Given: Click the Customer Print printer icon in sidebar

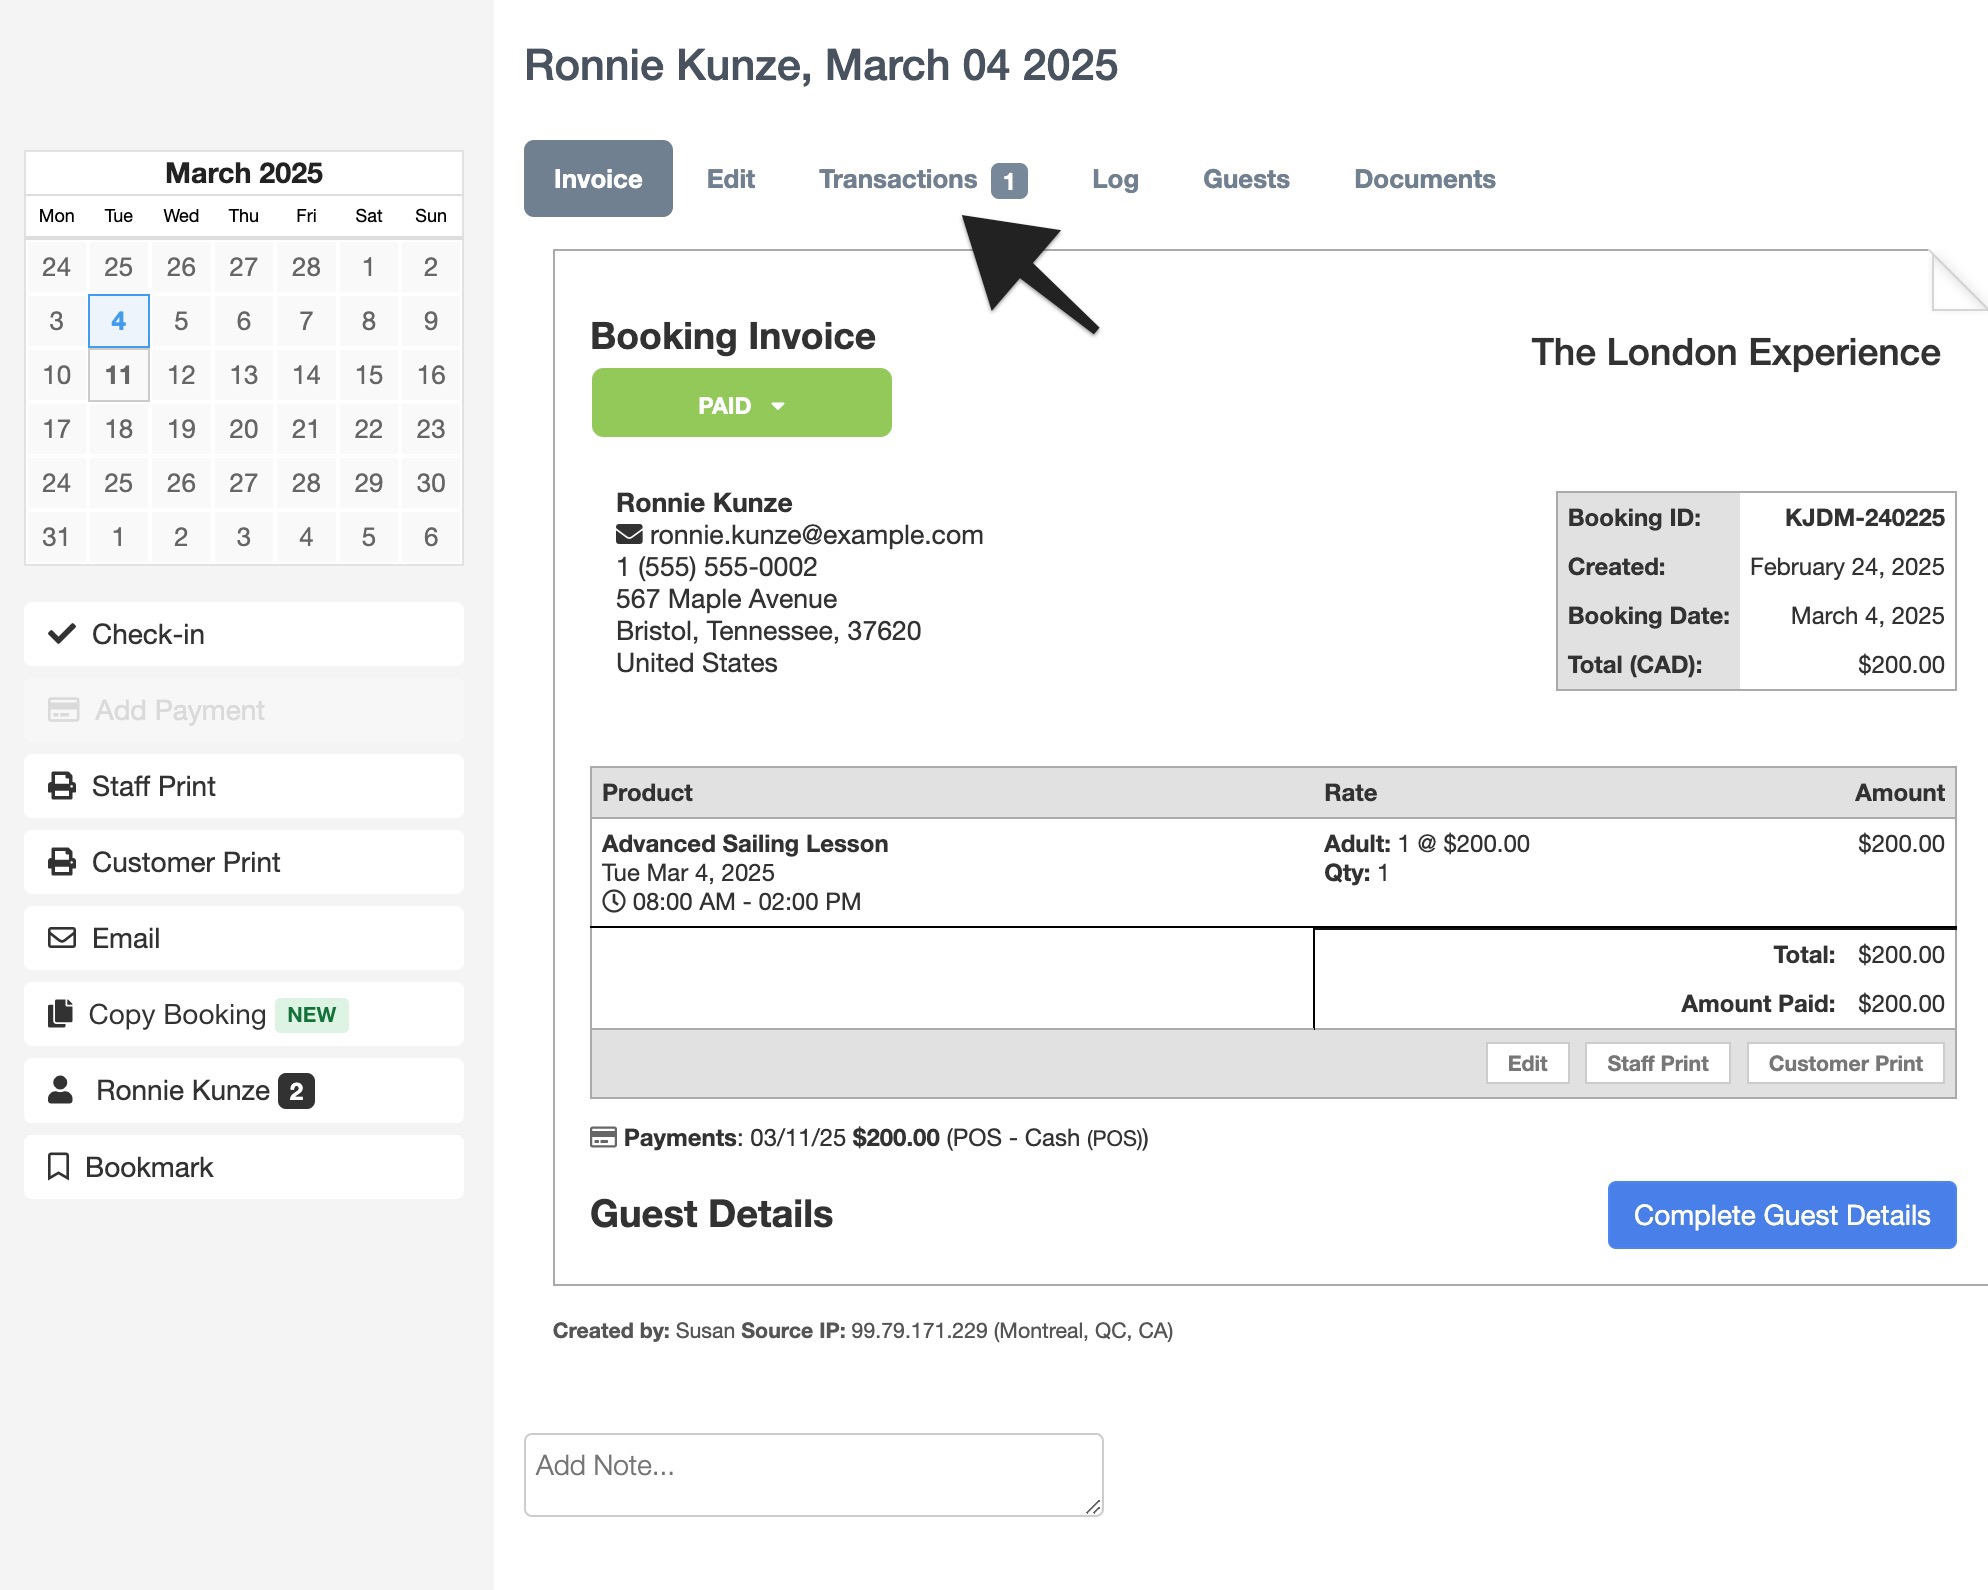Looking at the screenshot, I should coord(62,862).
